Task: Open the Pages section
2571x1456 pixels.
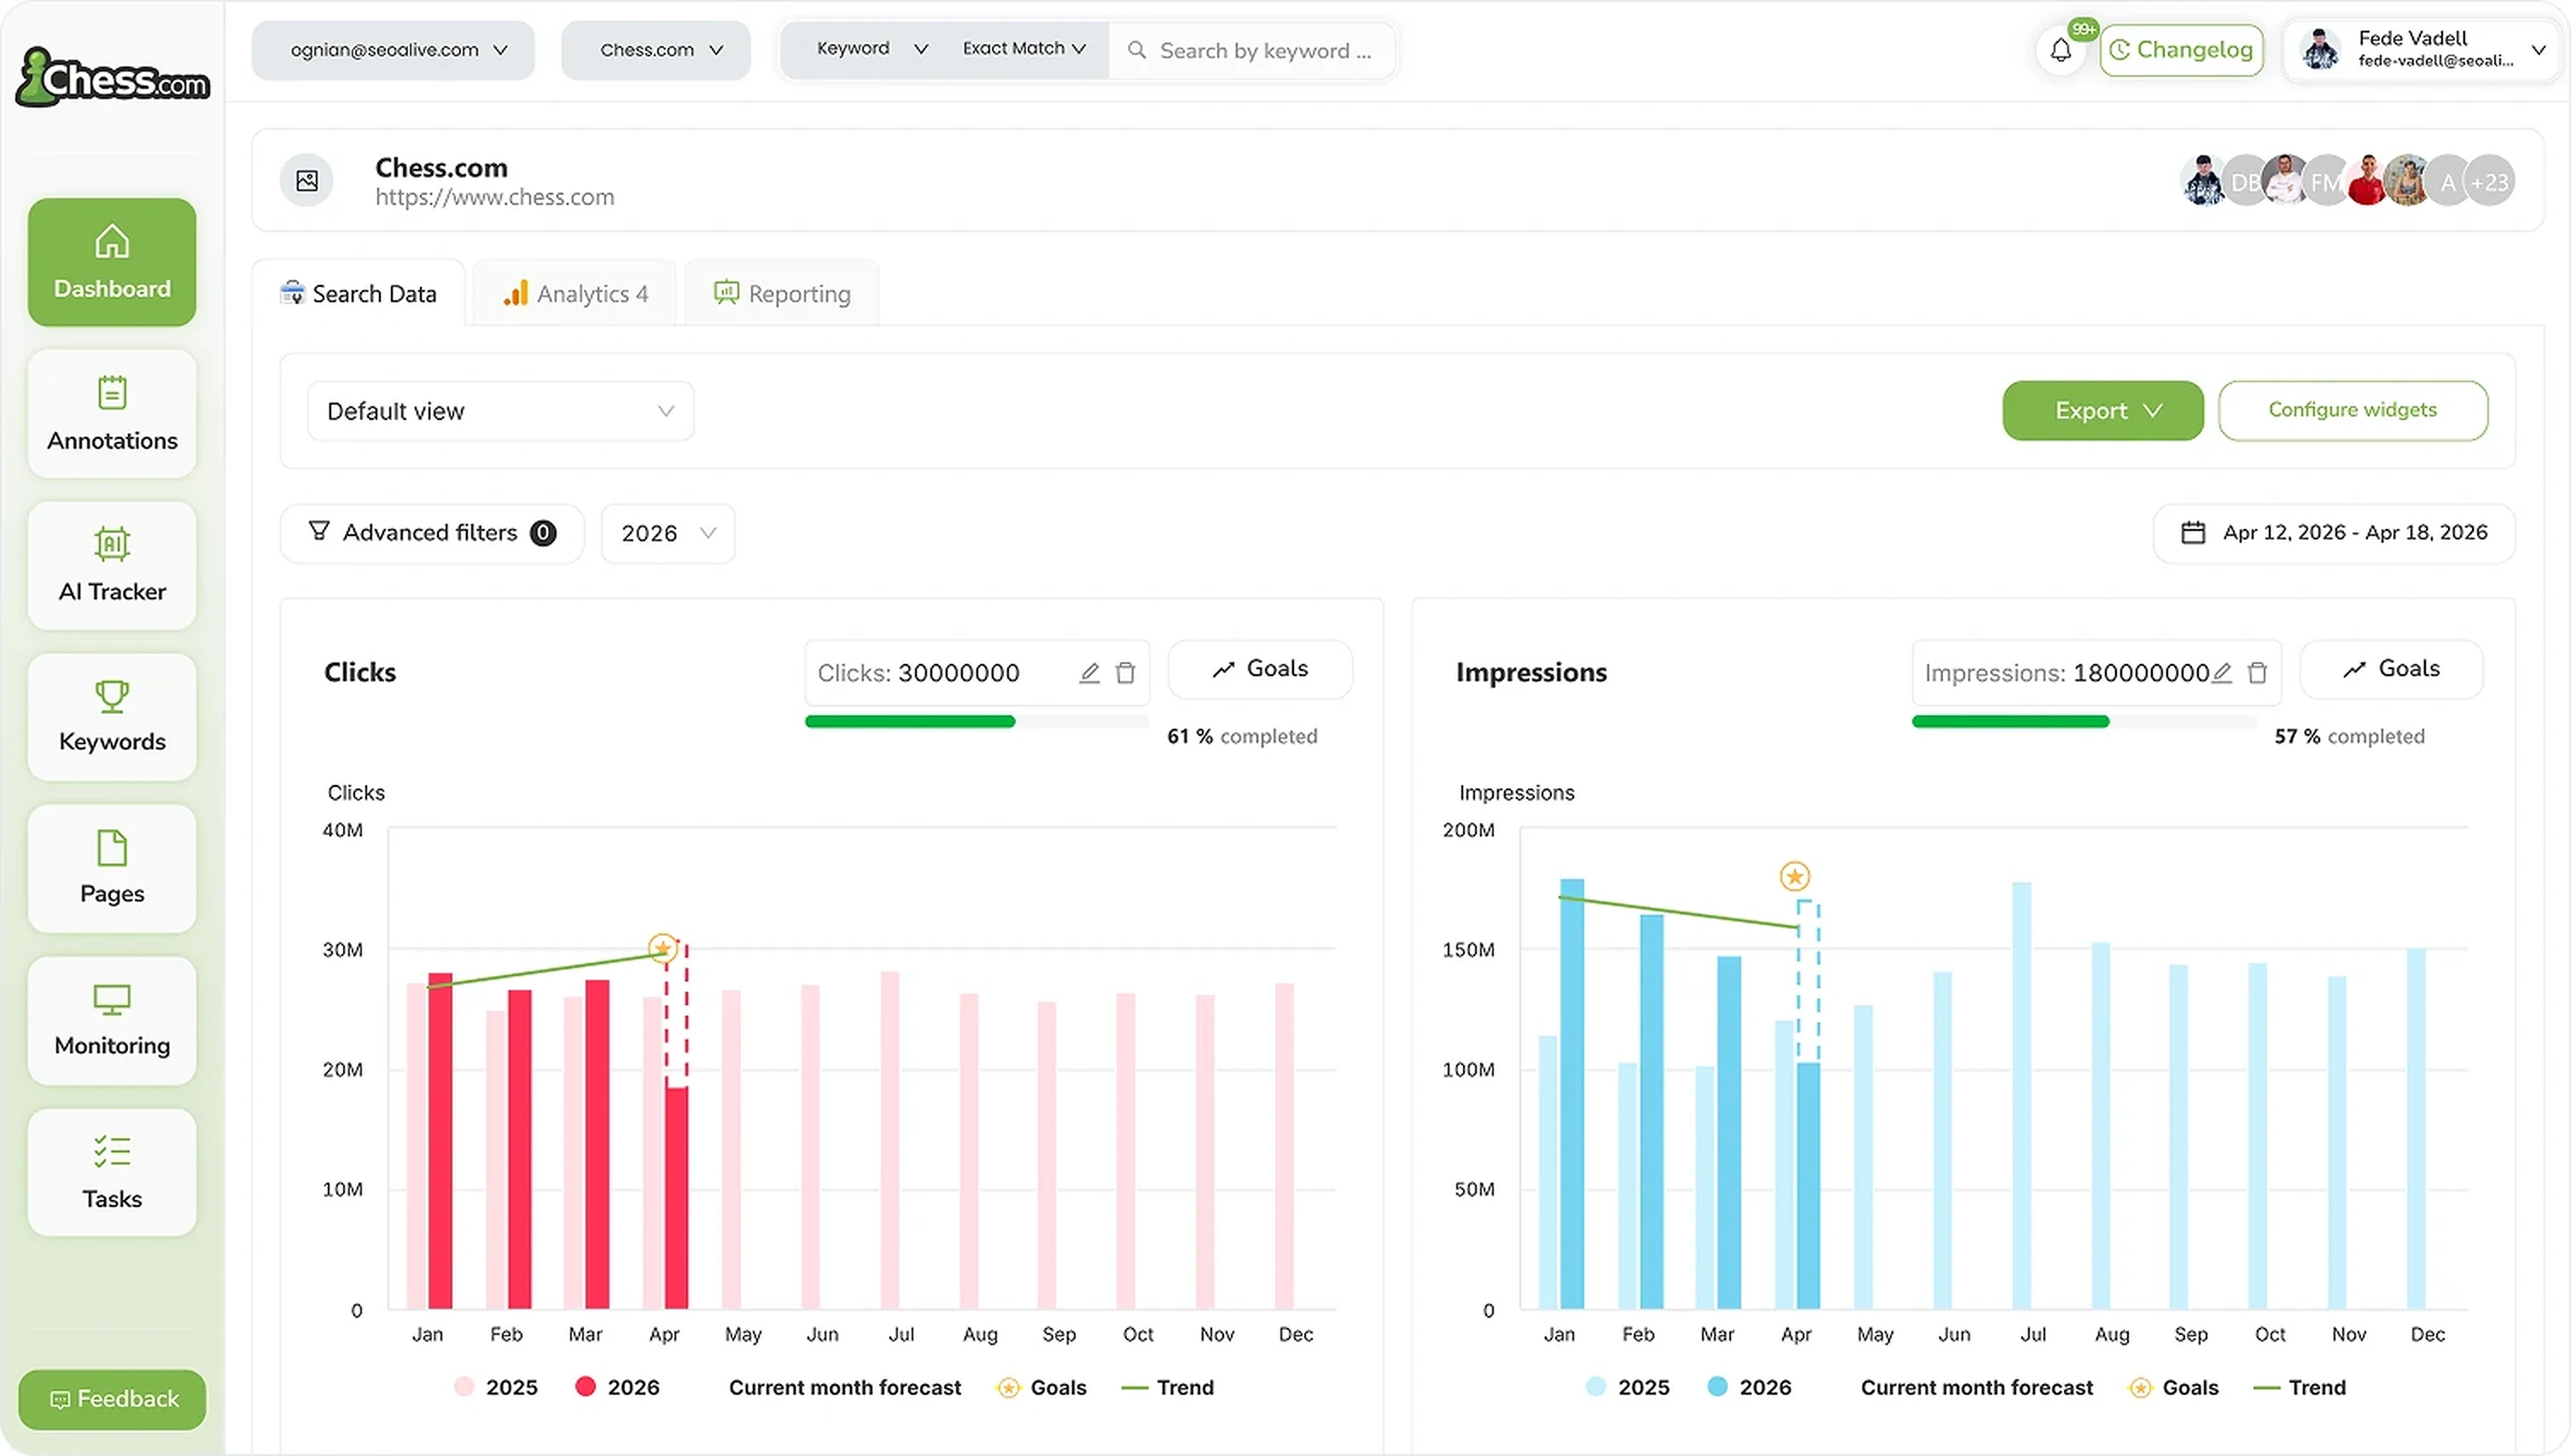Action: coord(112,869)
